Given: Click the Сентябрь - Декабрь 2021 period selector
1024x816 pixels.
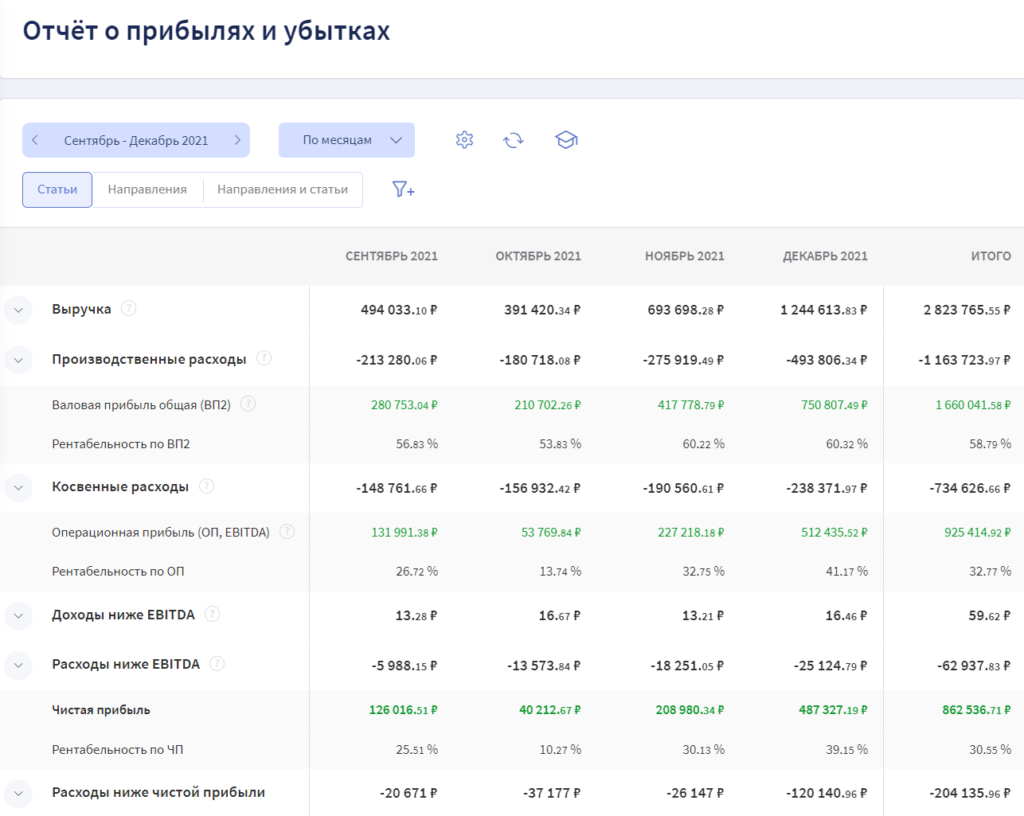Looking at the screenshot, I should [x=136, y=140].
